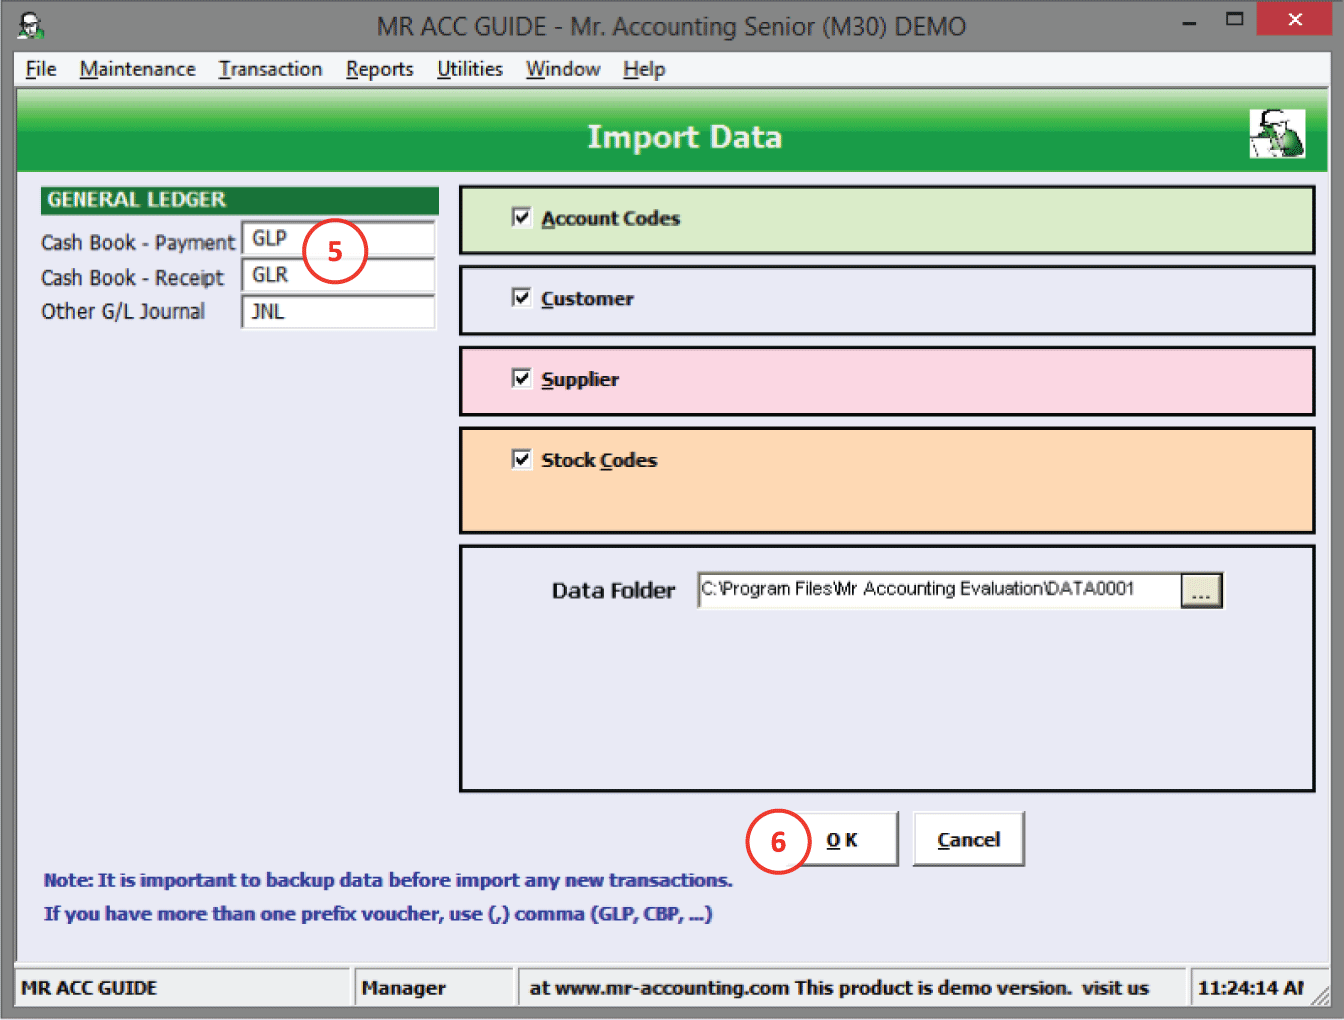Click the Other G/L Journal label
Image resolution: width=1344 pixels, height=1020 pixels.
123,311
